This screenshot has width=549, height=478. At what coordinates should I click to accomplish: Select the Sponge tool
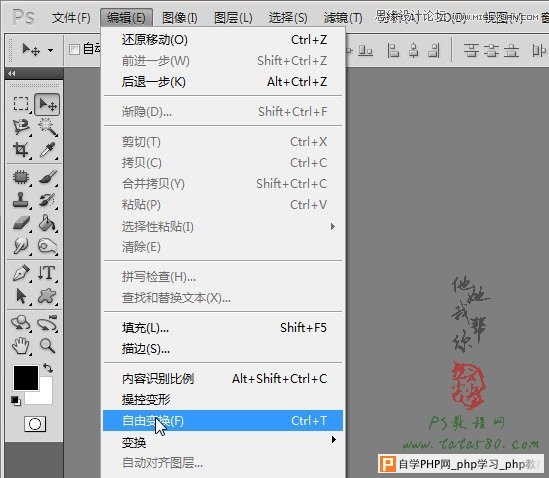click(48, 246)
